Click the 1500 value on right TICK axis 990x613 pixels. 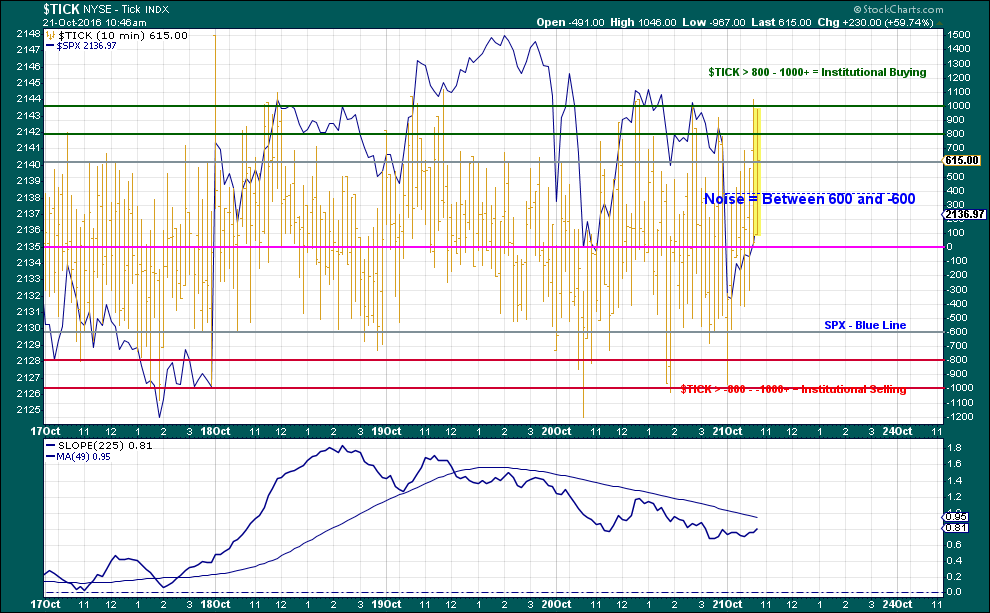coord(958,35)
